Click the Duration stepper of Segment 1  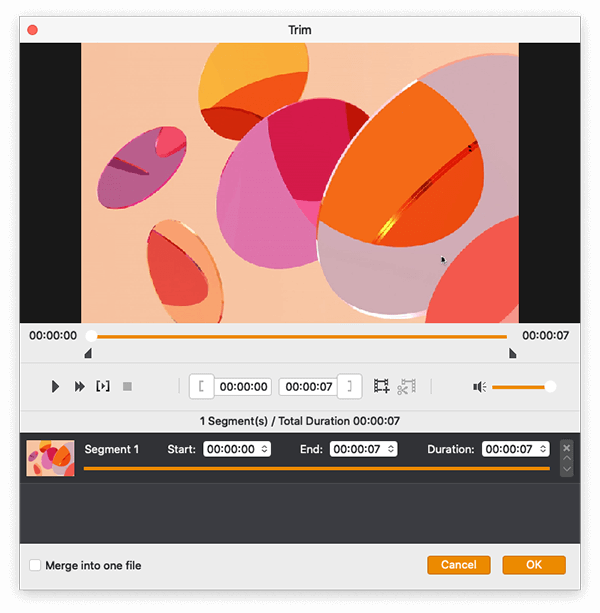click(x=543, y=449)
